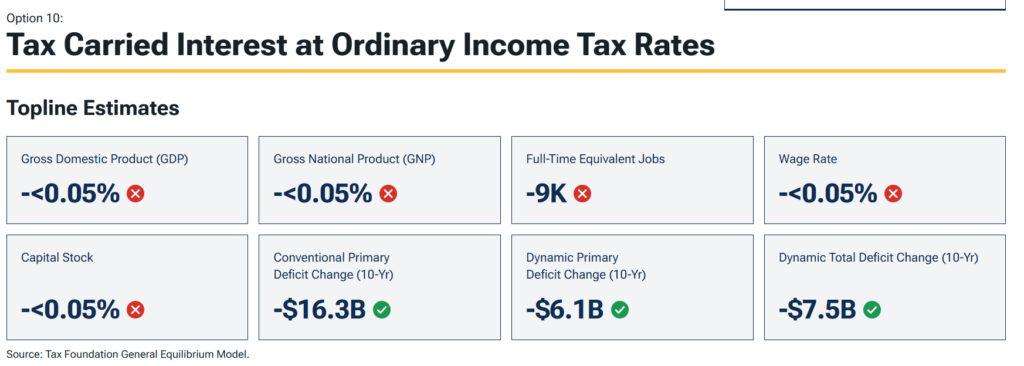Click the Dynamic Total Deficit Change label

(878, 258)
